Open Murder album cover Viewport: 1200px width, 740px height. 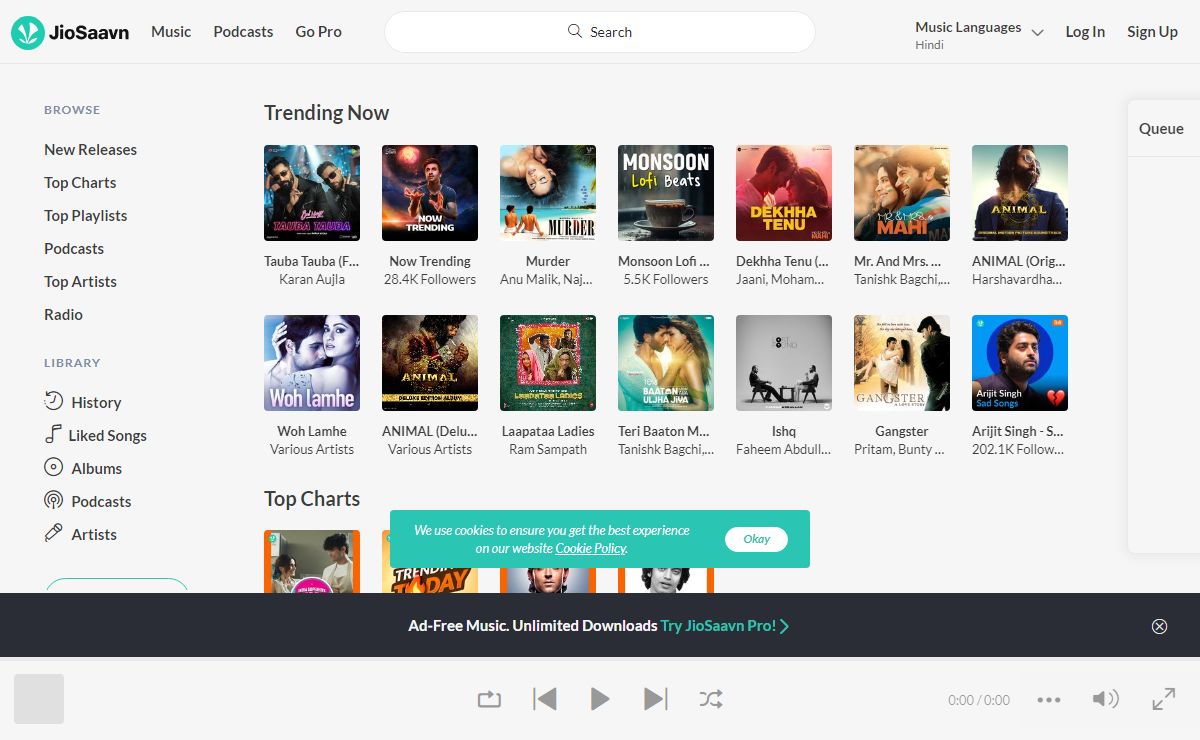click(x=548, y=193)
